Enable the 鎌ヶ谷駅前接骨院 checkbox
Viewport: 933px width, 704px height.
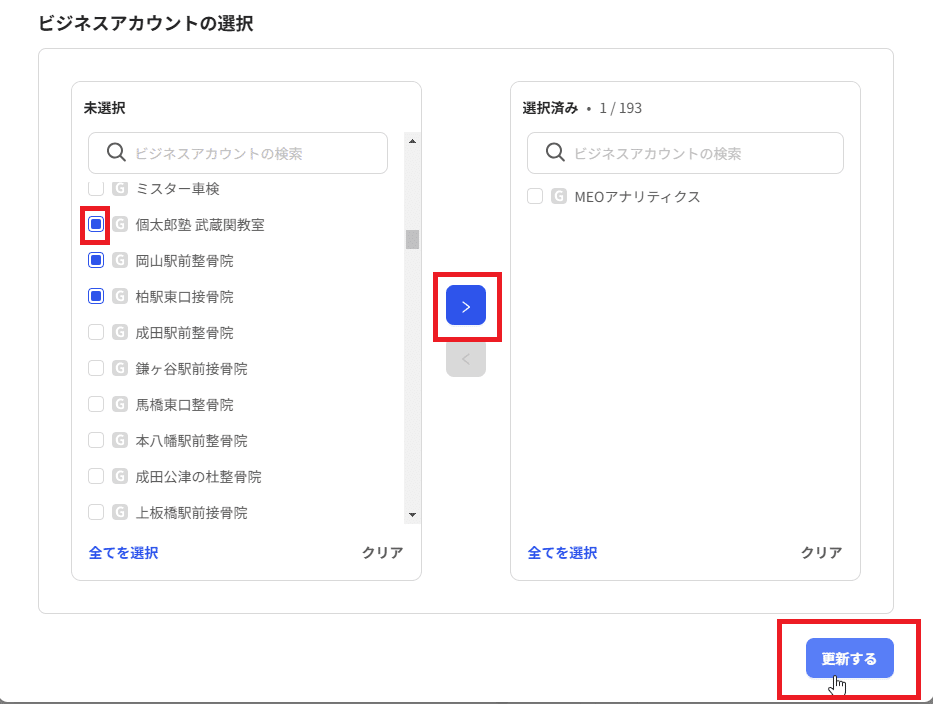point(96,368)
